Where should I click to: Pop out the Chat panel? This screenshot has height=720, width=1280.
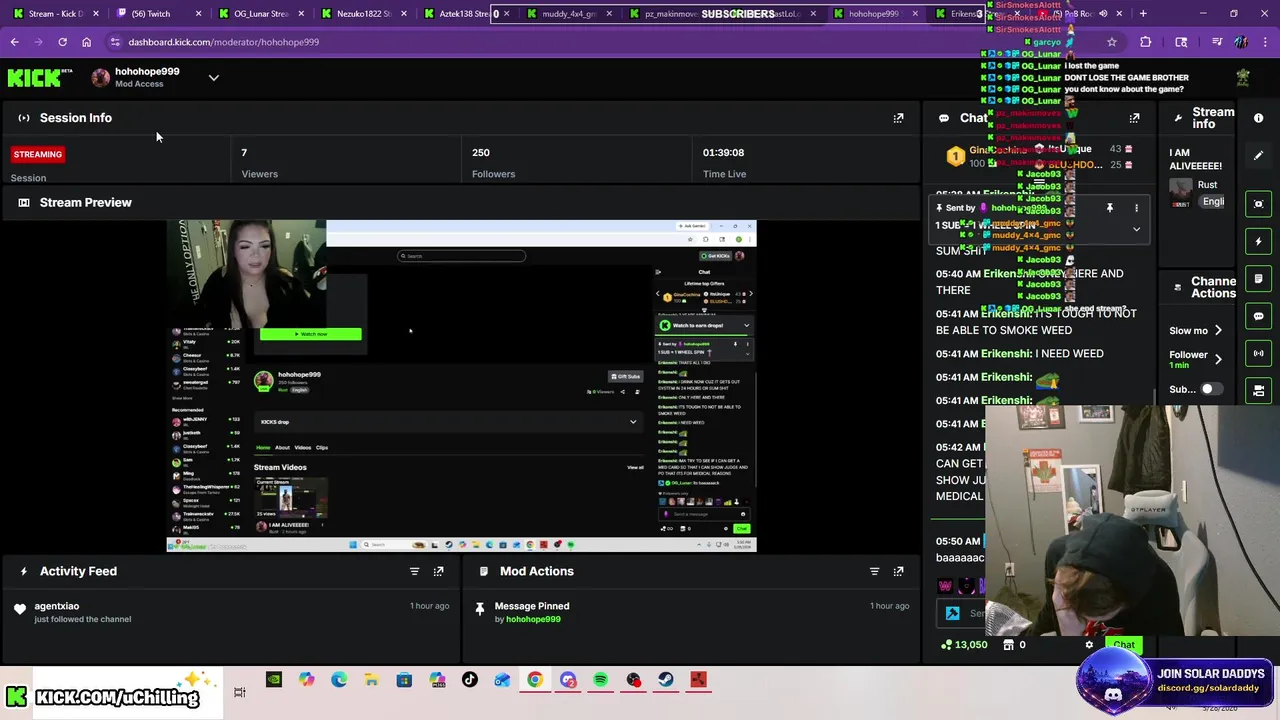(x=1134, y=118)
